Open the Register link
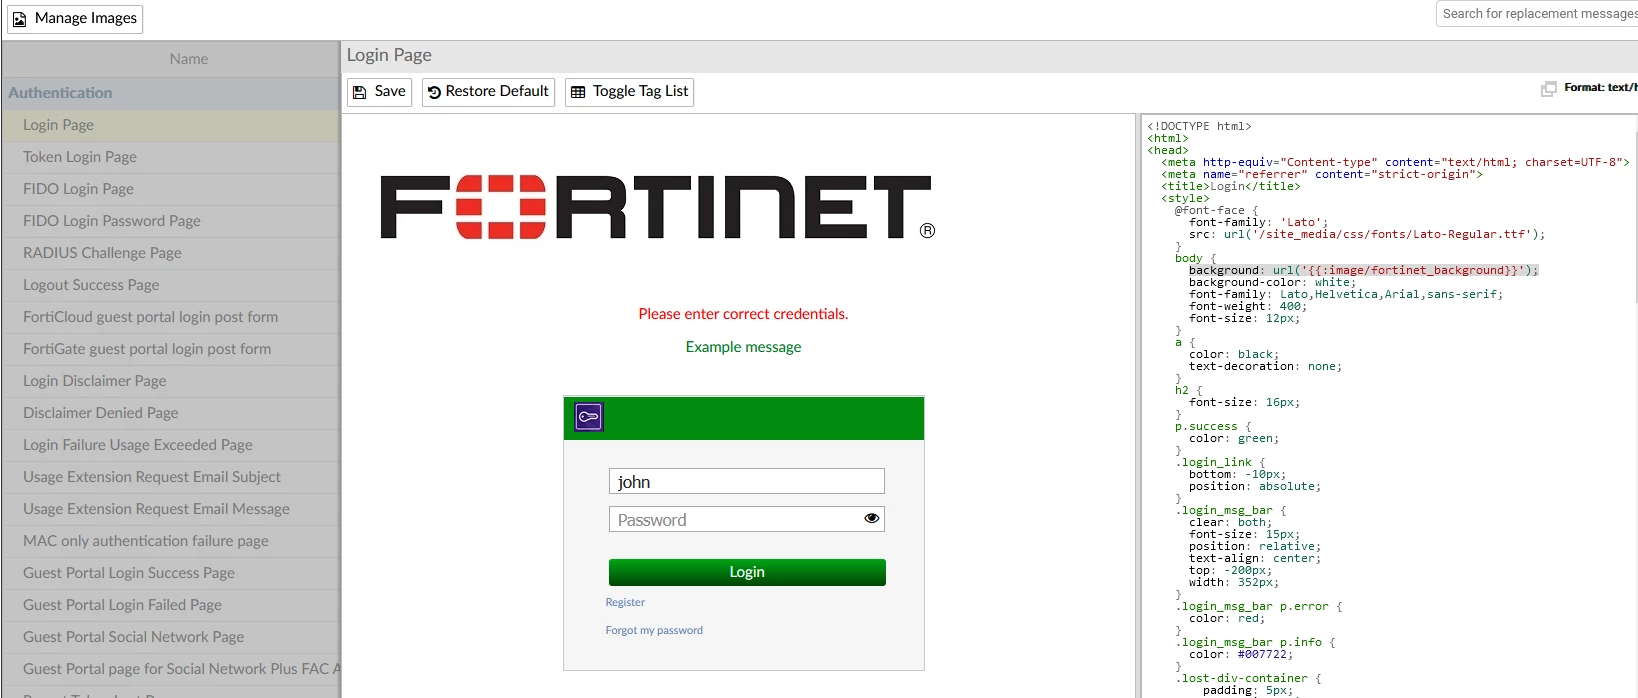The image size is (1638, 698). tap(625, 602)
